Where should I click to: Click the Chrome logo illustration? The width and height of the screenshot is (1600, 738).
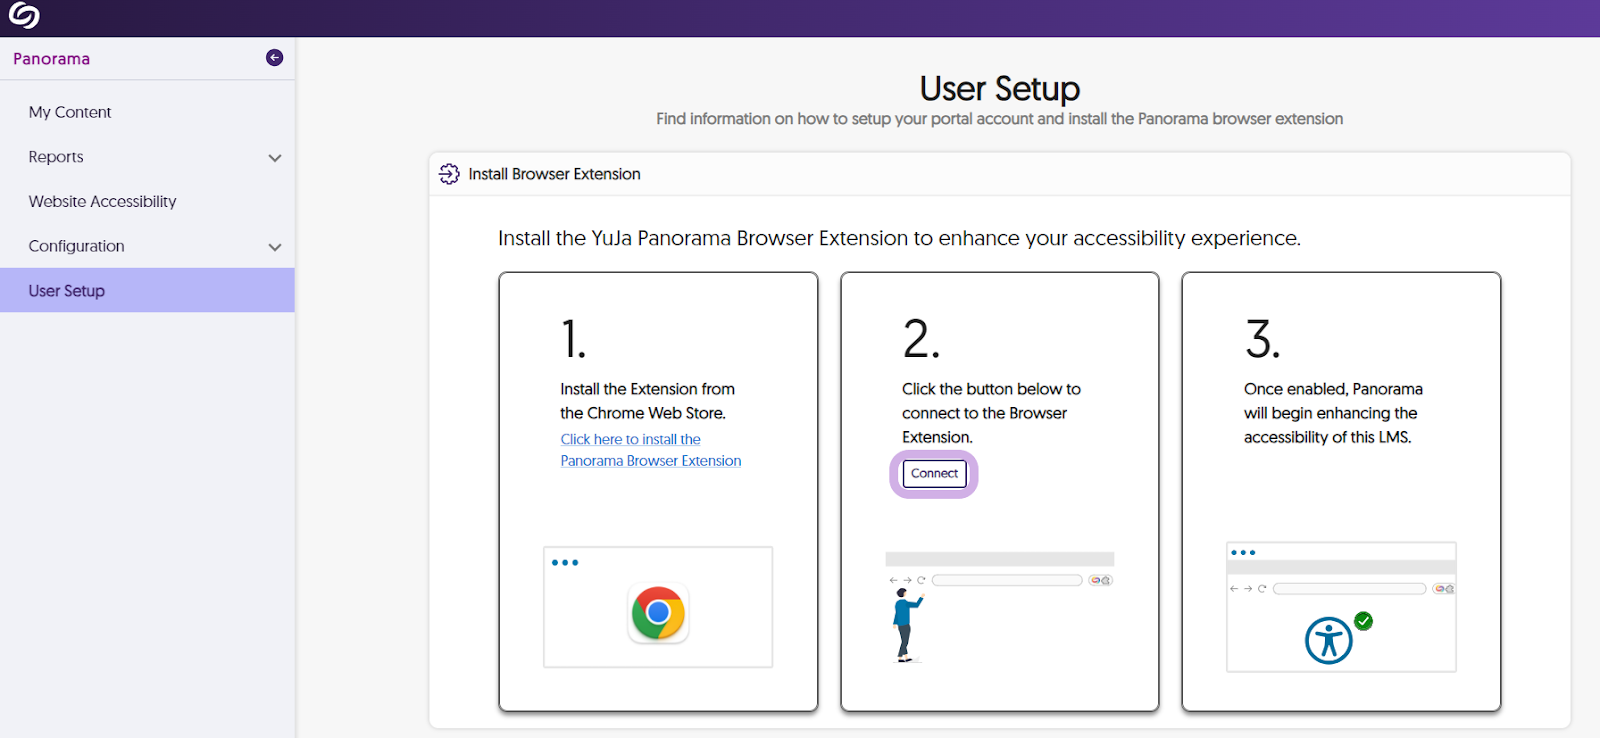658,613
